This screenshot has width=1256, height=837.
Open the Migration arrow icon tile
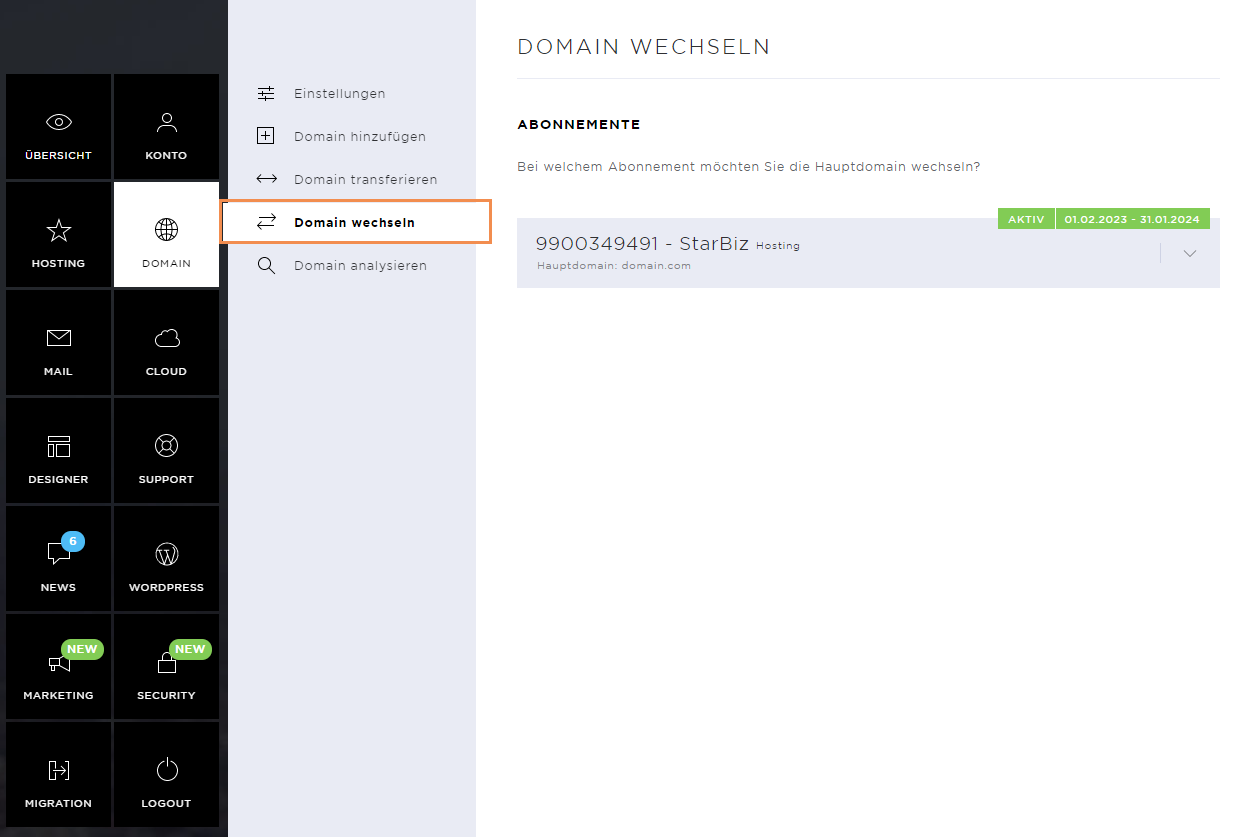[58, 774]
